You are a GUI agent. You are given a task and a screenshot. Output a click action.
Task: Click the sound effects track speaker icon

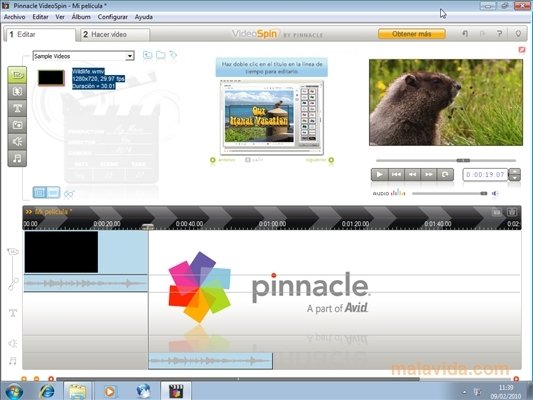pyautogui.click(x=13, y=343)
